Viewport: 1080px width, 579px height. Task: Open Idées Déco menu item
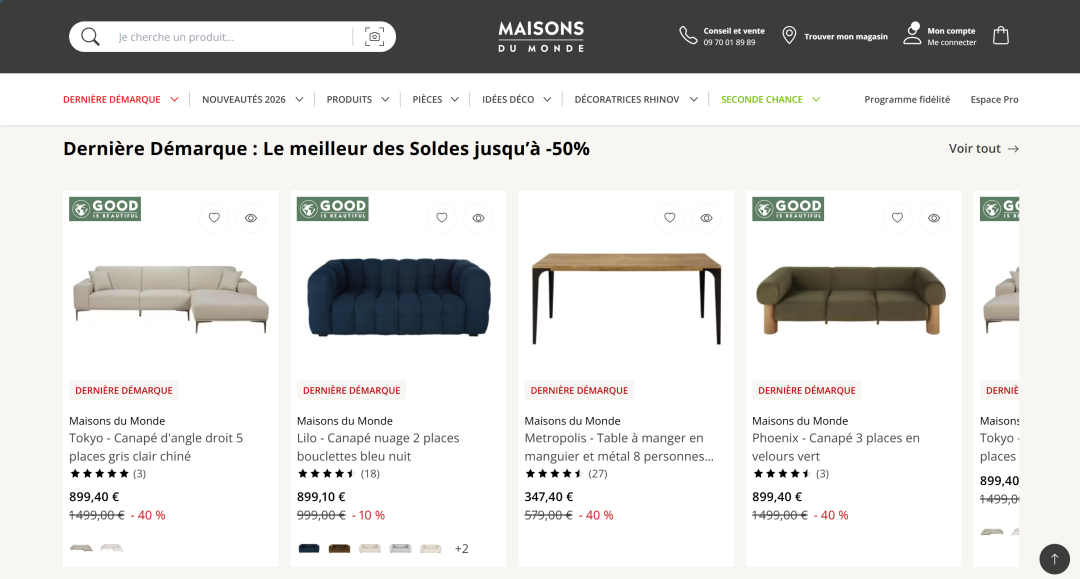coord(508,100)
